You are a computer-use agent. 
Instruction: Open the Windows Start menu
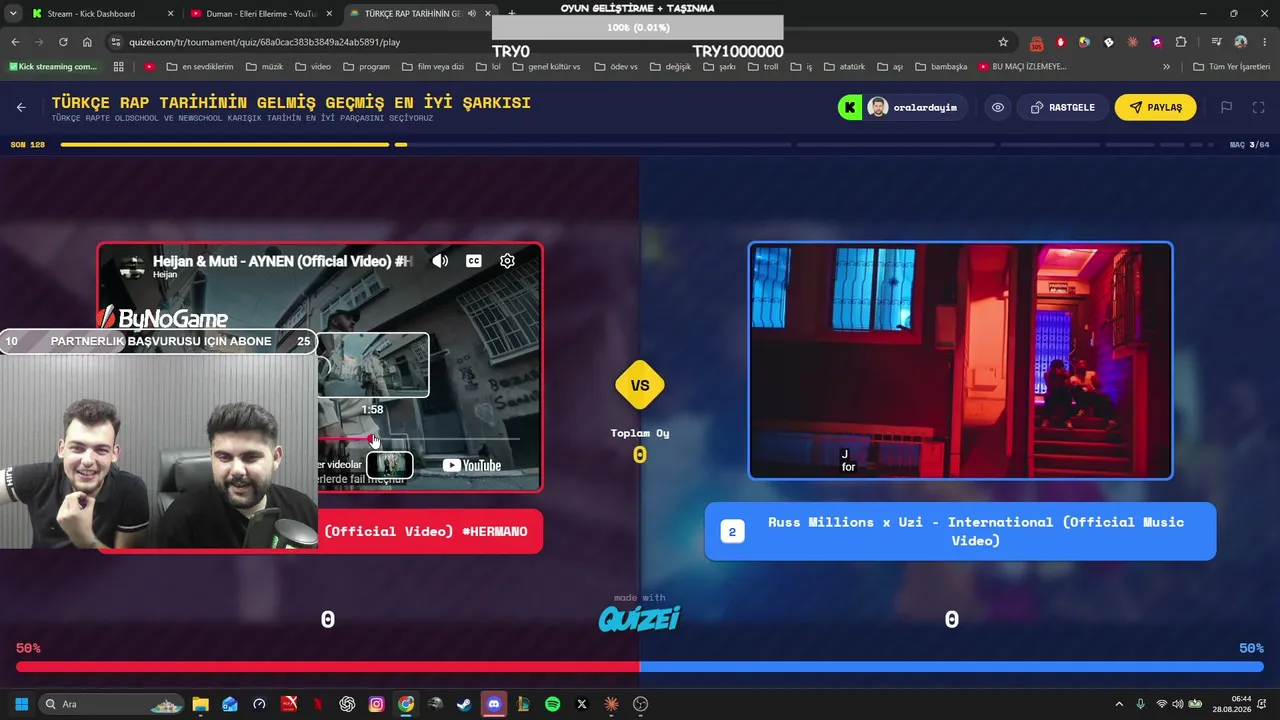pos(21,704)
